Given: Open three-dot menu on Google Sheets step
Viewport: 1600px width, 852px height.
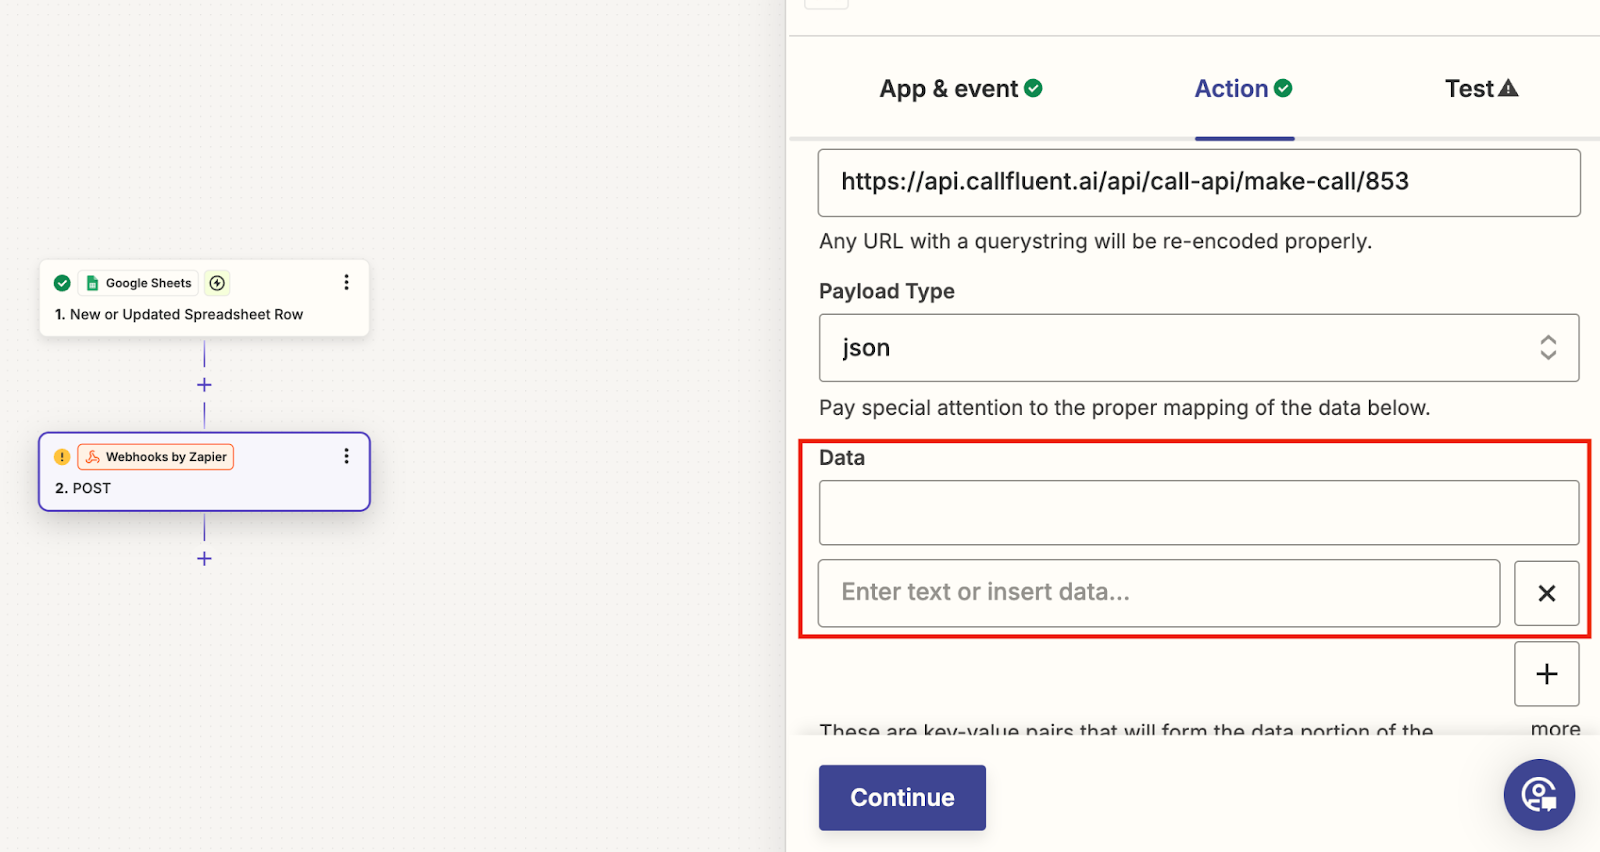Looking at the screenshot, I should 346,282.
